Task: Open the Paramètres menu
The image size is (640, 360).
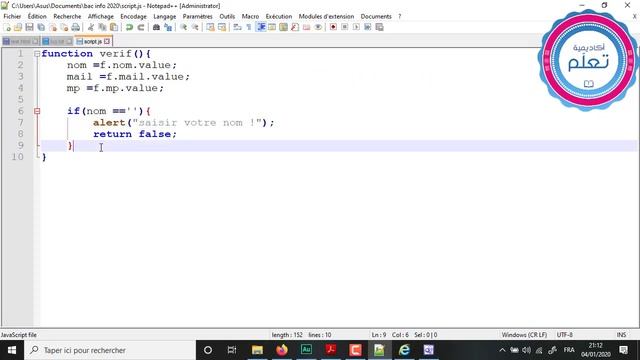Action: point(198,16)
